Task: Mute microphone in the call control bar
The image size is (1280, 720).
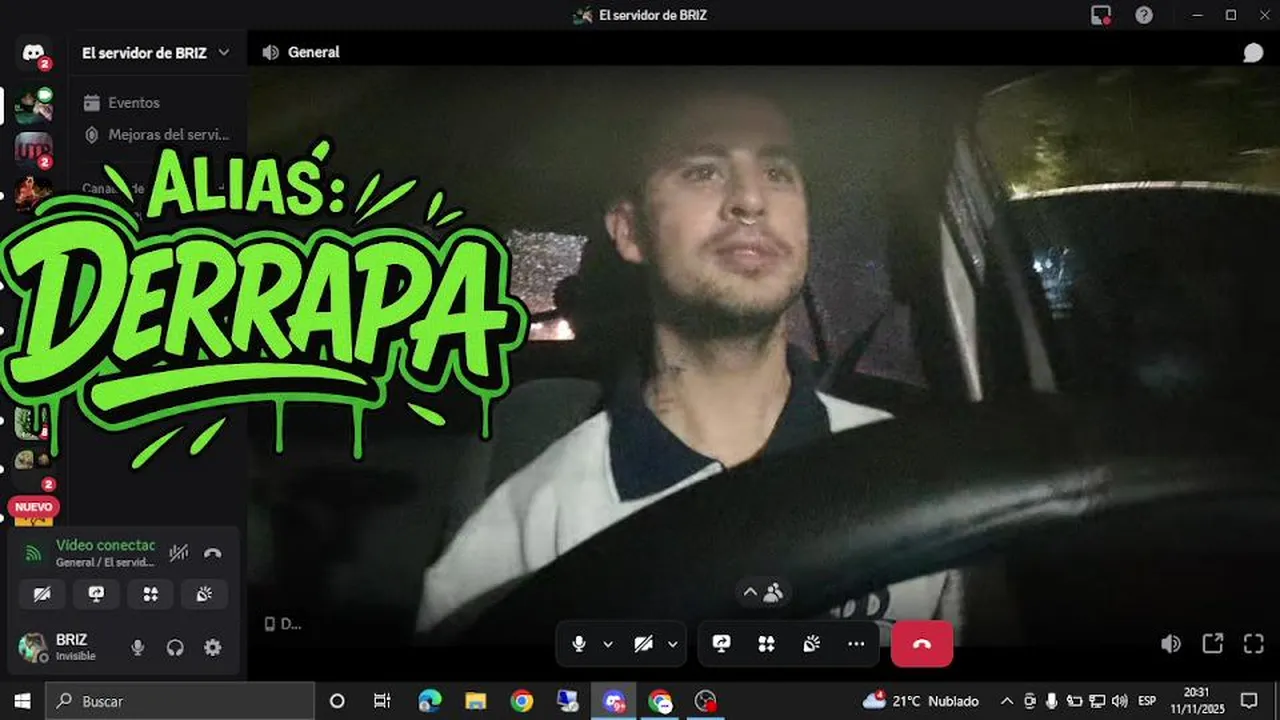Action: tap(579, 644)
